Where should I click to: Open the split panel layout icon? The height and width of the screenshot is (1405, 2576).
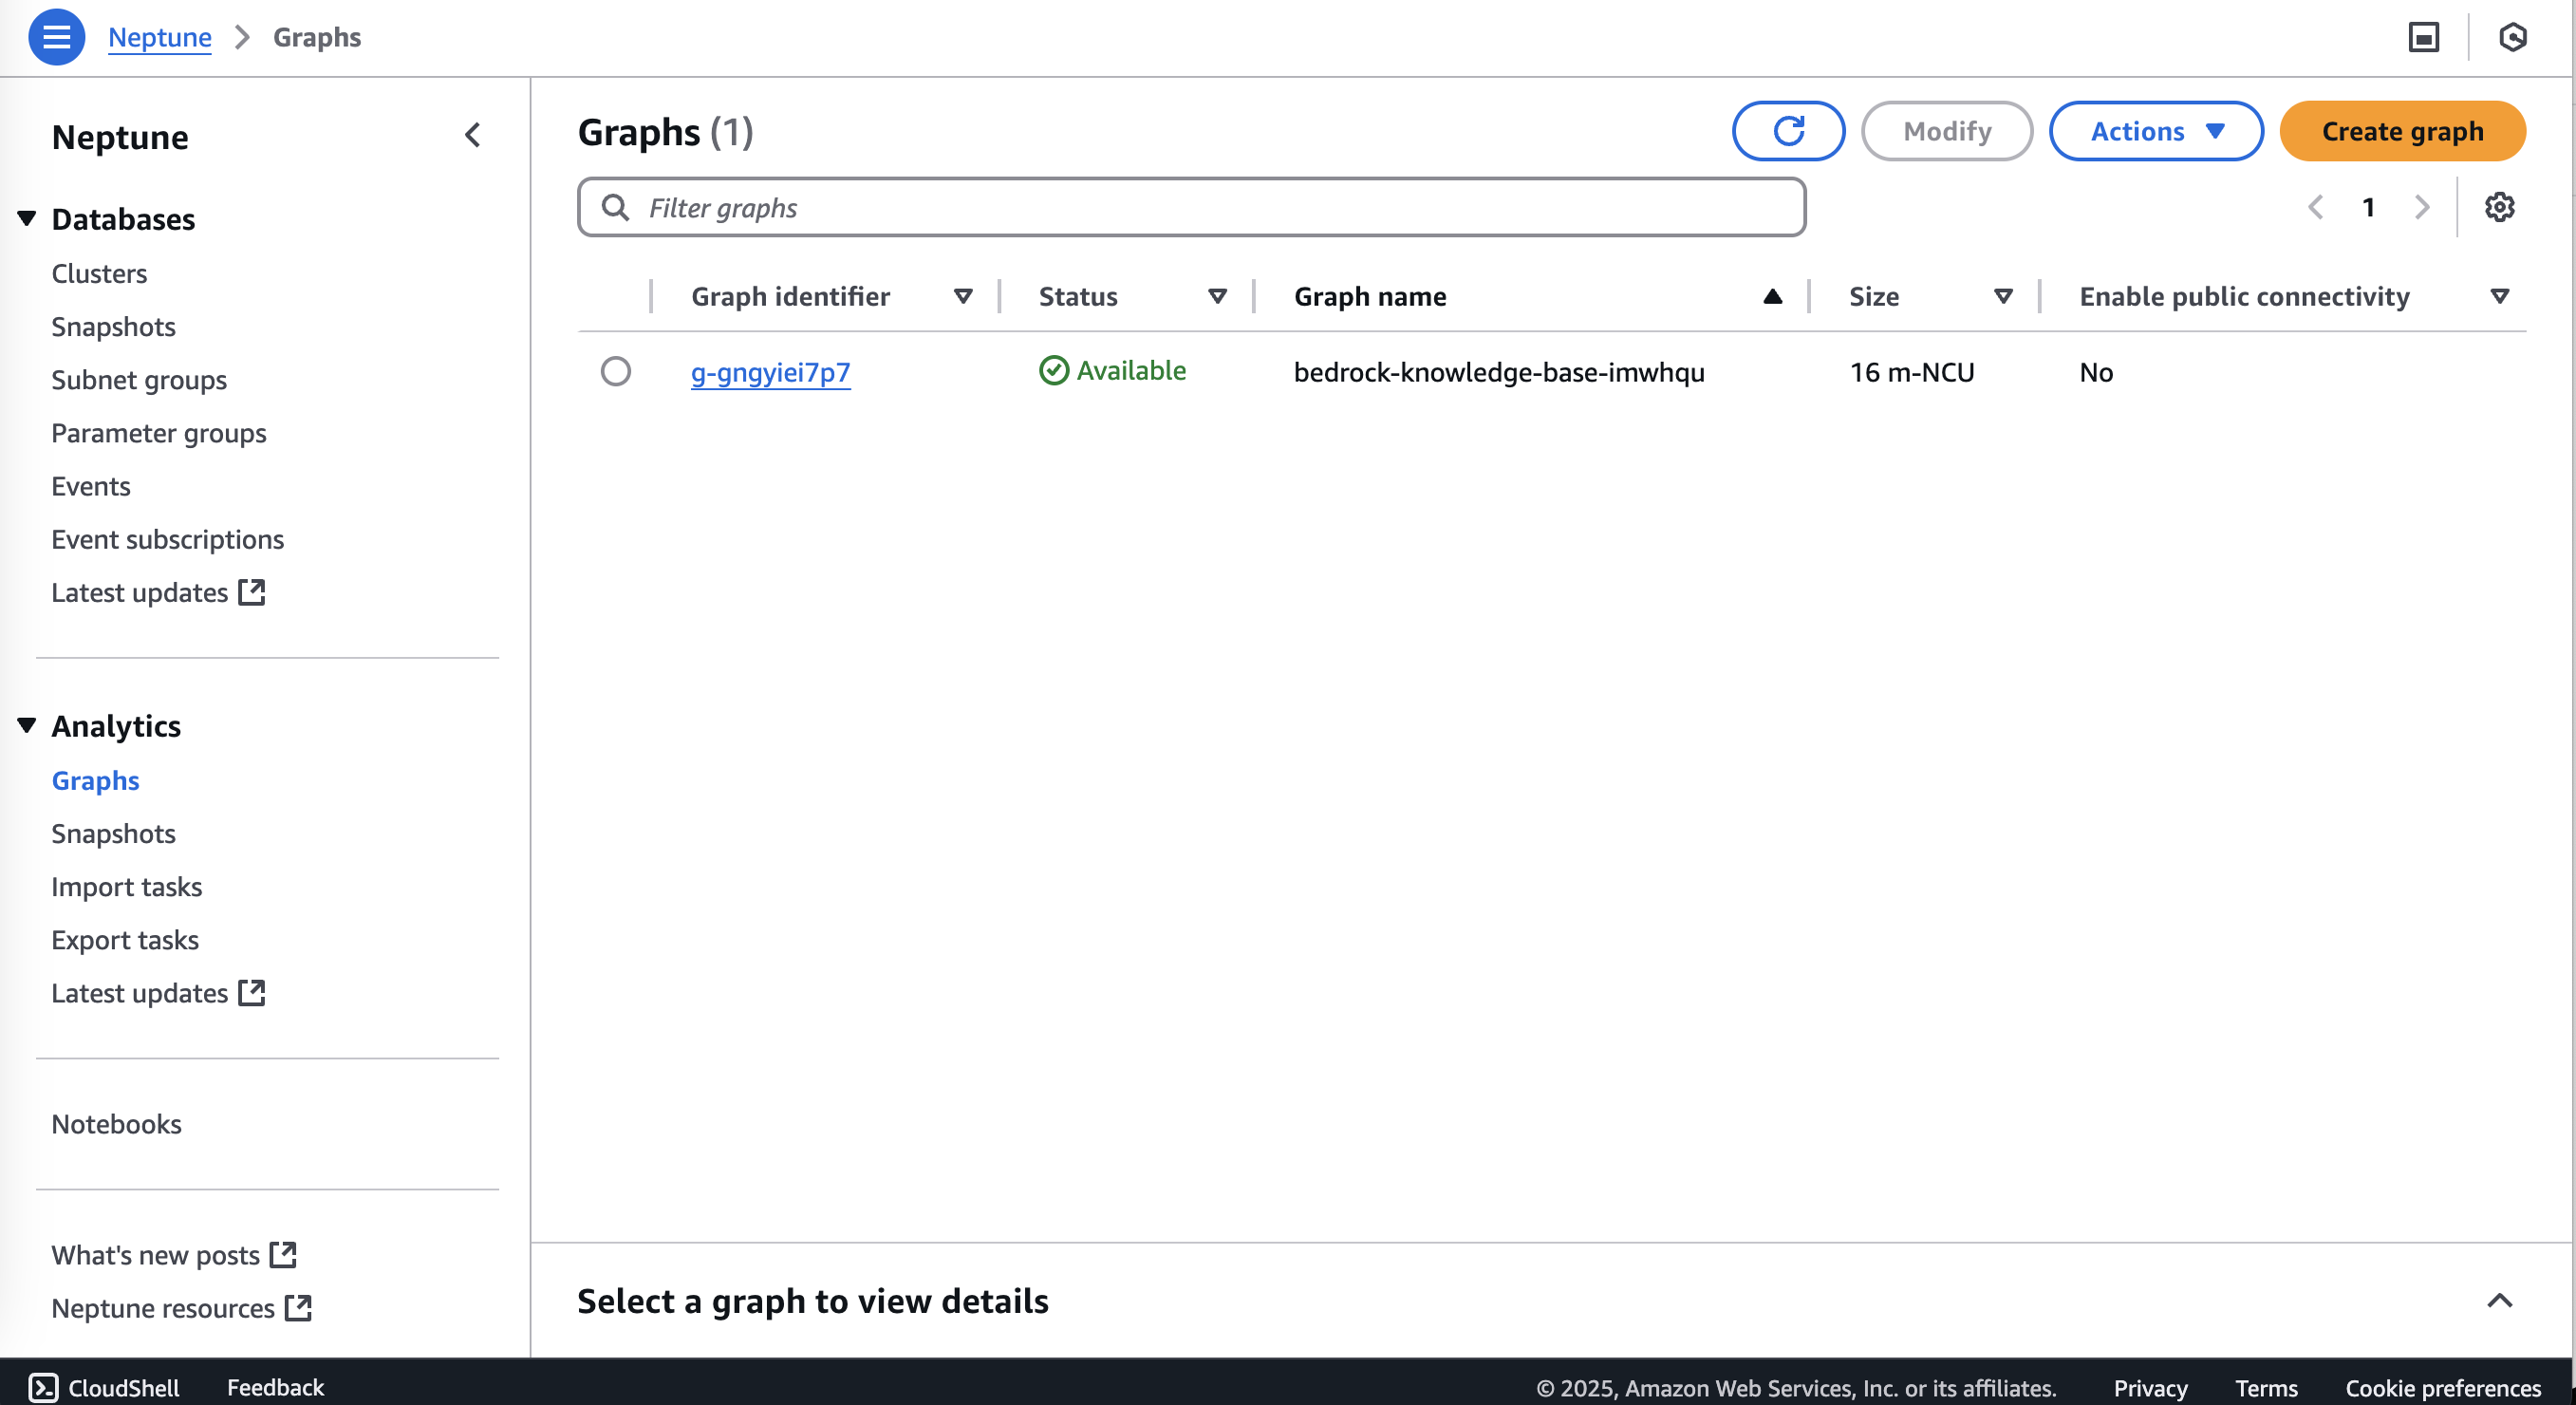[x=2424, y=37]
